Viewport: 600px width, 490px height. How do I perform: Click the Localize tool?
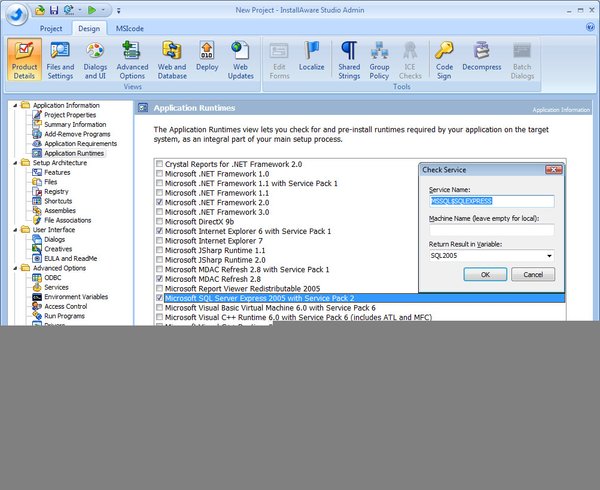[312, 56]
